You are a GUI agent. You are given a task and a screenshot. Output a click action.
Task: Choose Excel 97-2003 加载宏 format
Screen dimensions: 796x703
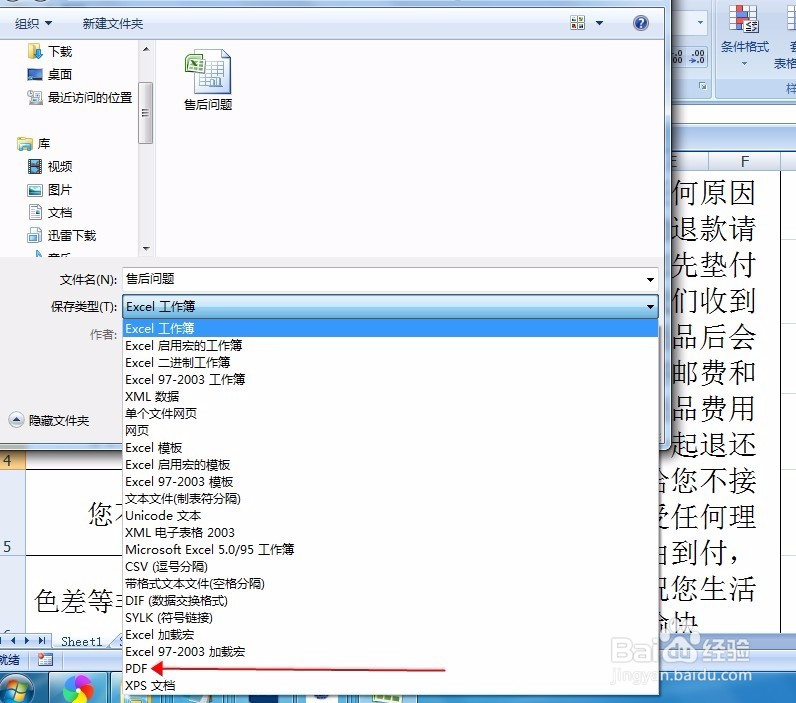tap(390, 652)
